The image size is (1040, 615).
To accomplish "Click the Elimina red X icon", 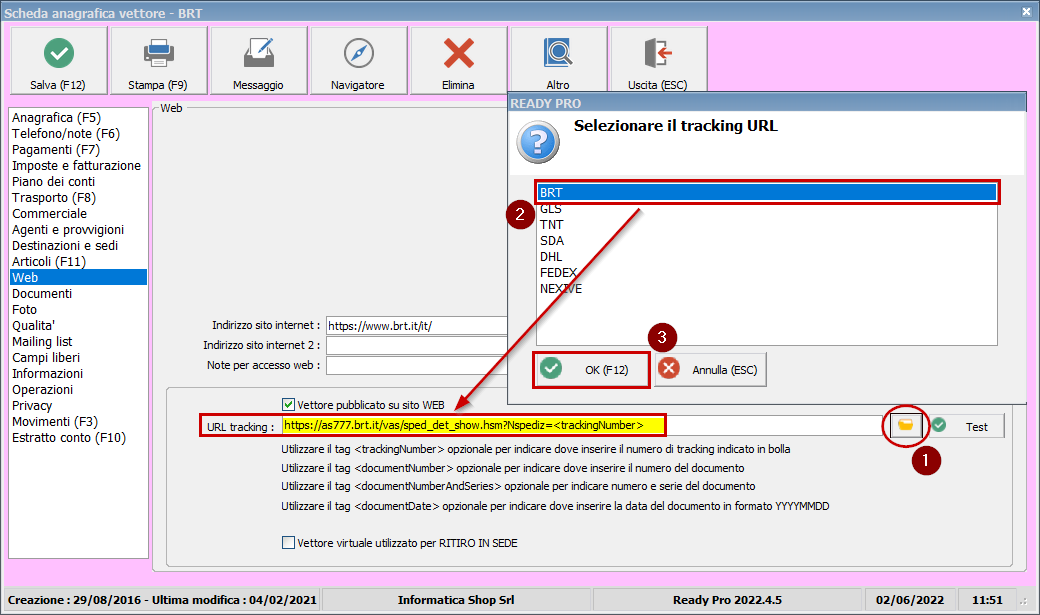I will [x=458, y=53].
